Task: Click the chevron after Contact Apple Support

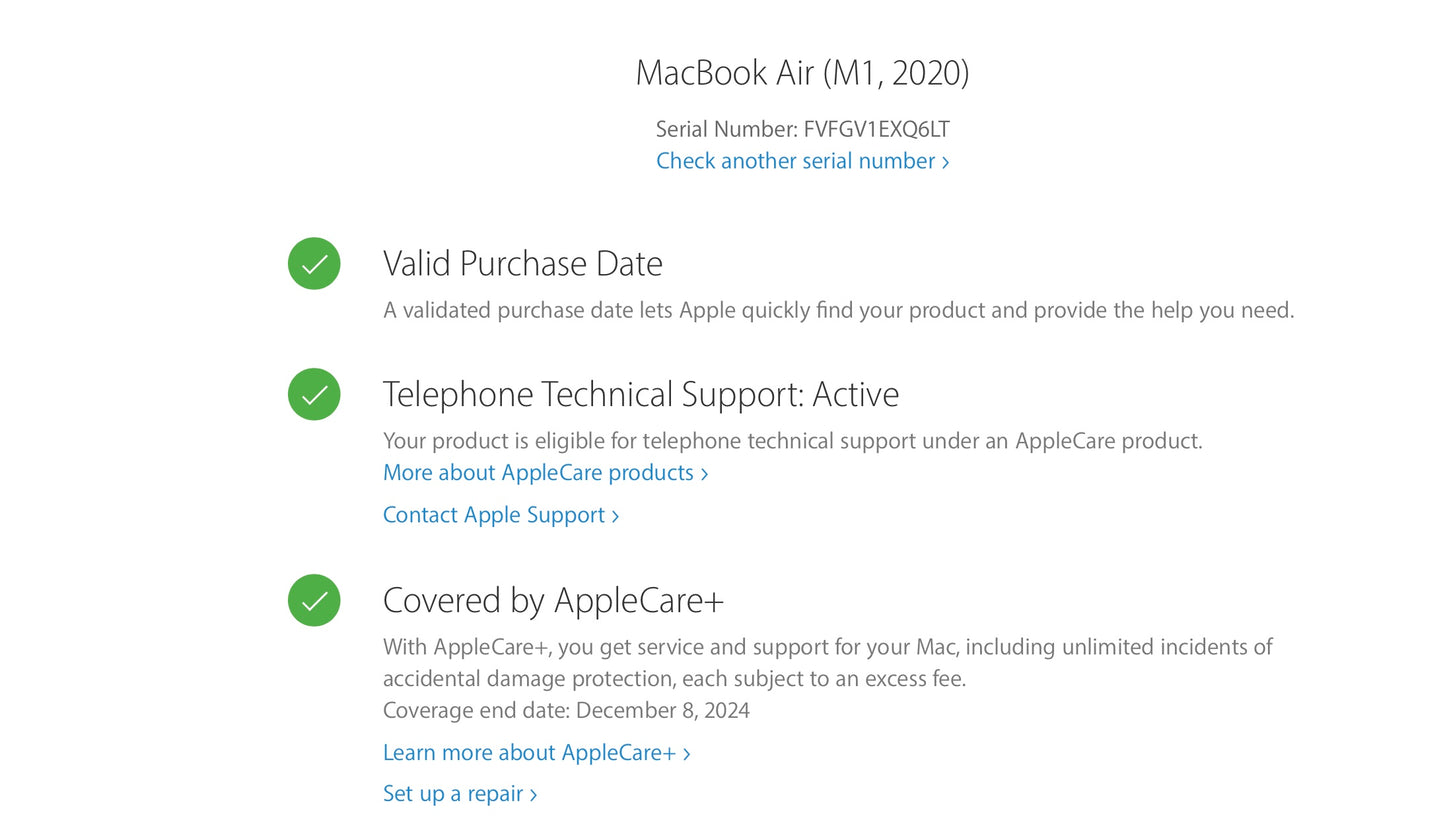Action: point(615,516)
